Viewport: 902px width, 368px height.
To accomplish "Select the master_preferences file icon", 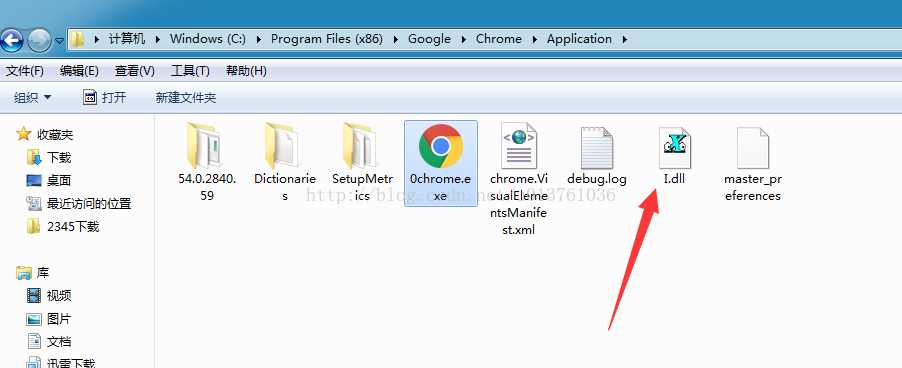I will 752,147.
